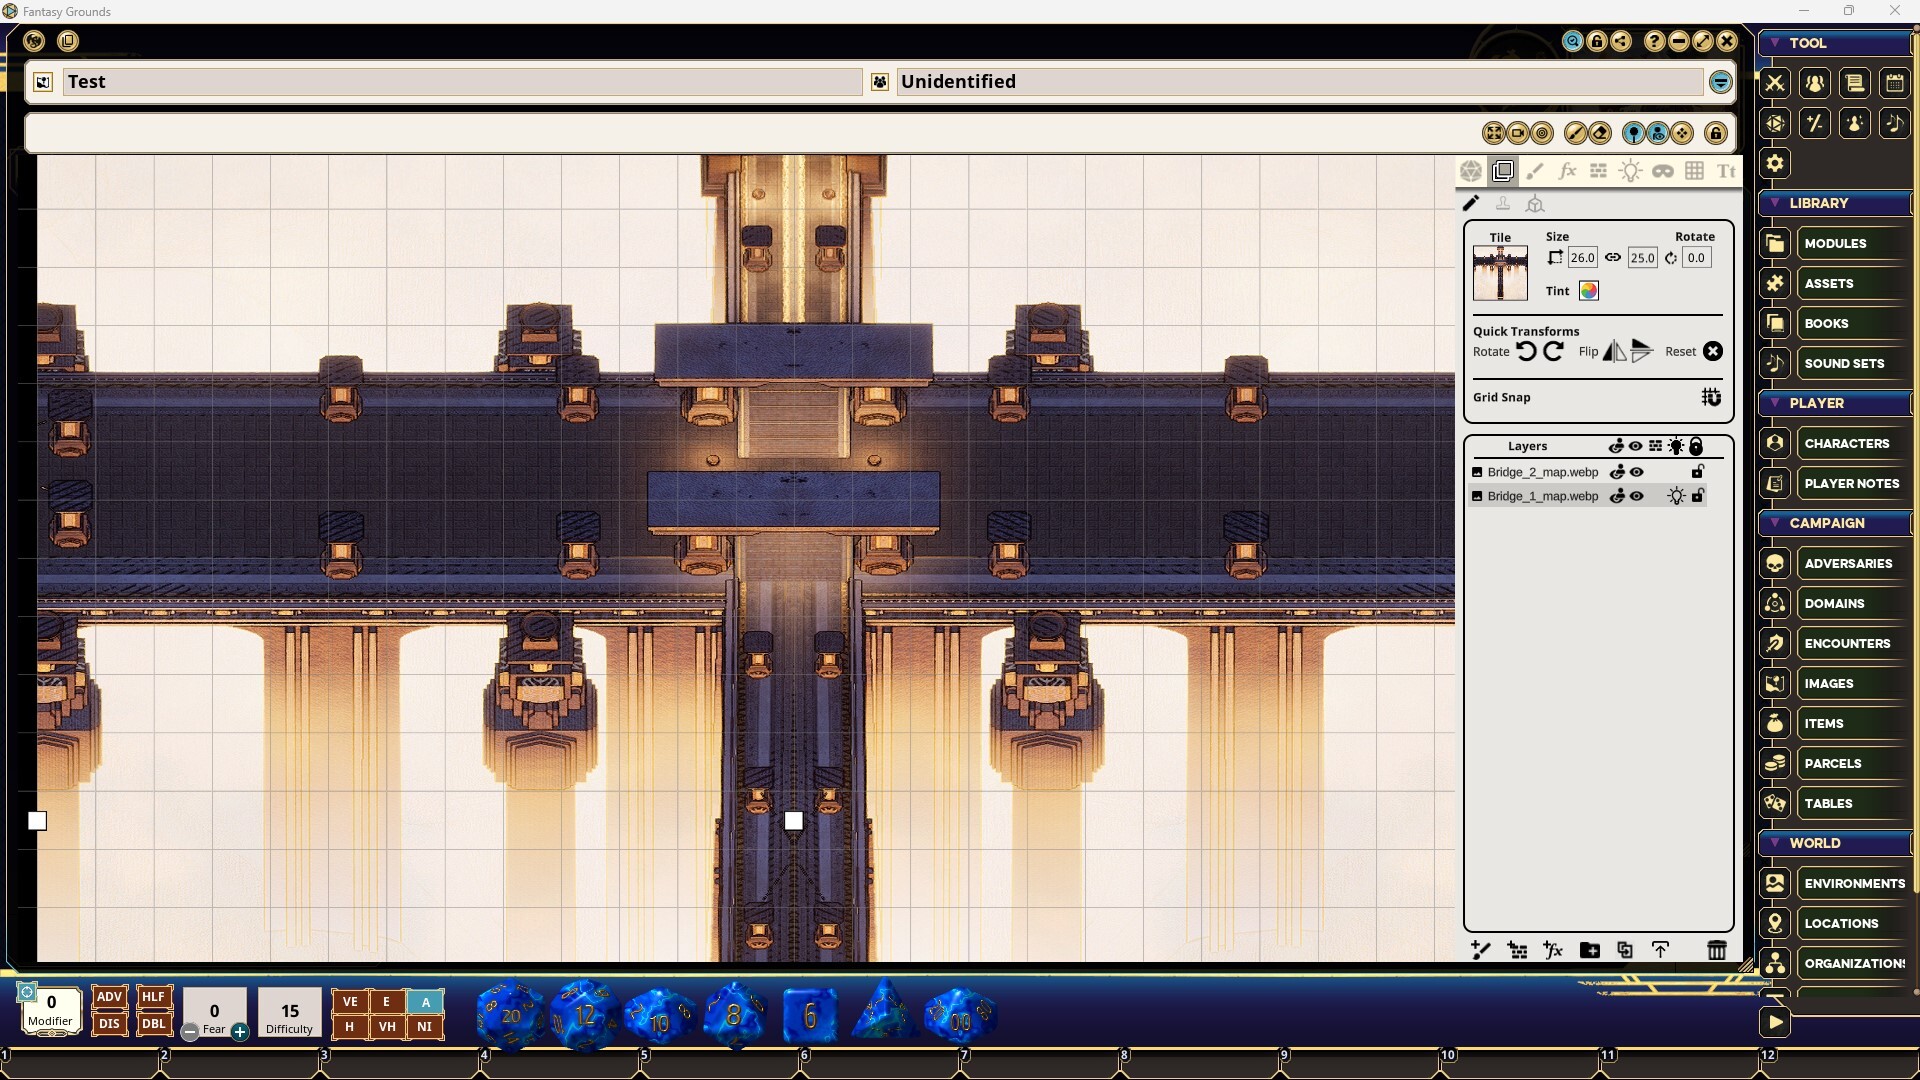The image size is (1920, 1080).
Task: Open the FX effects tab
Action: pyautogui.click(x=1567, y=171)
